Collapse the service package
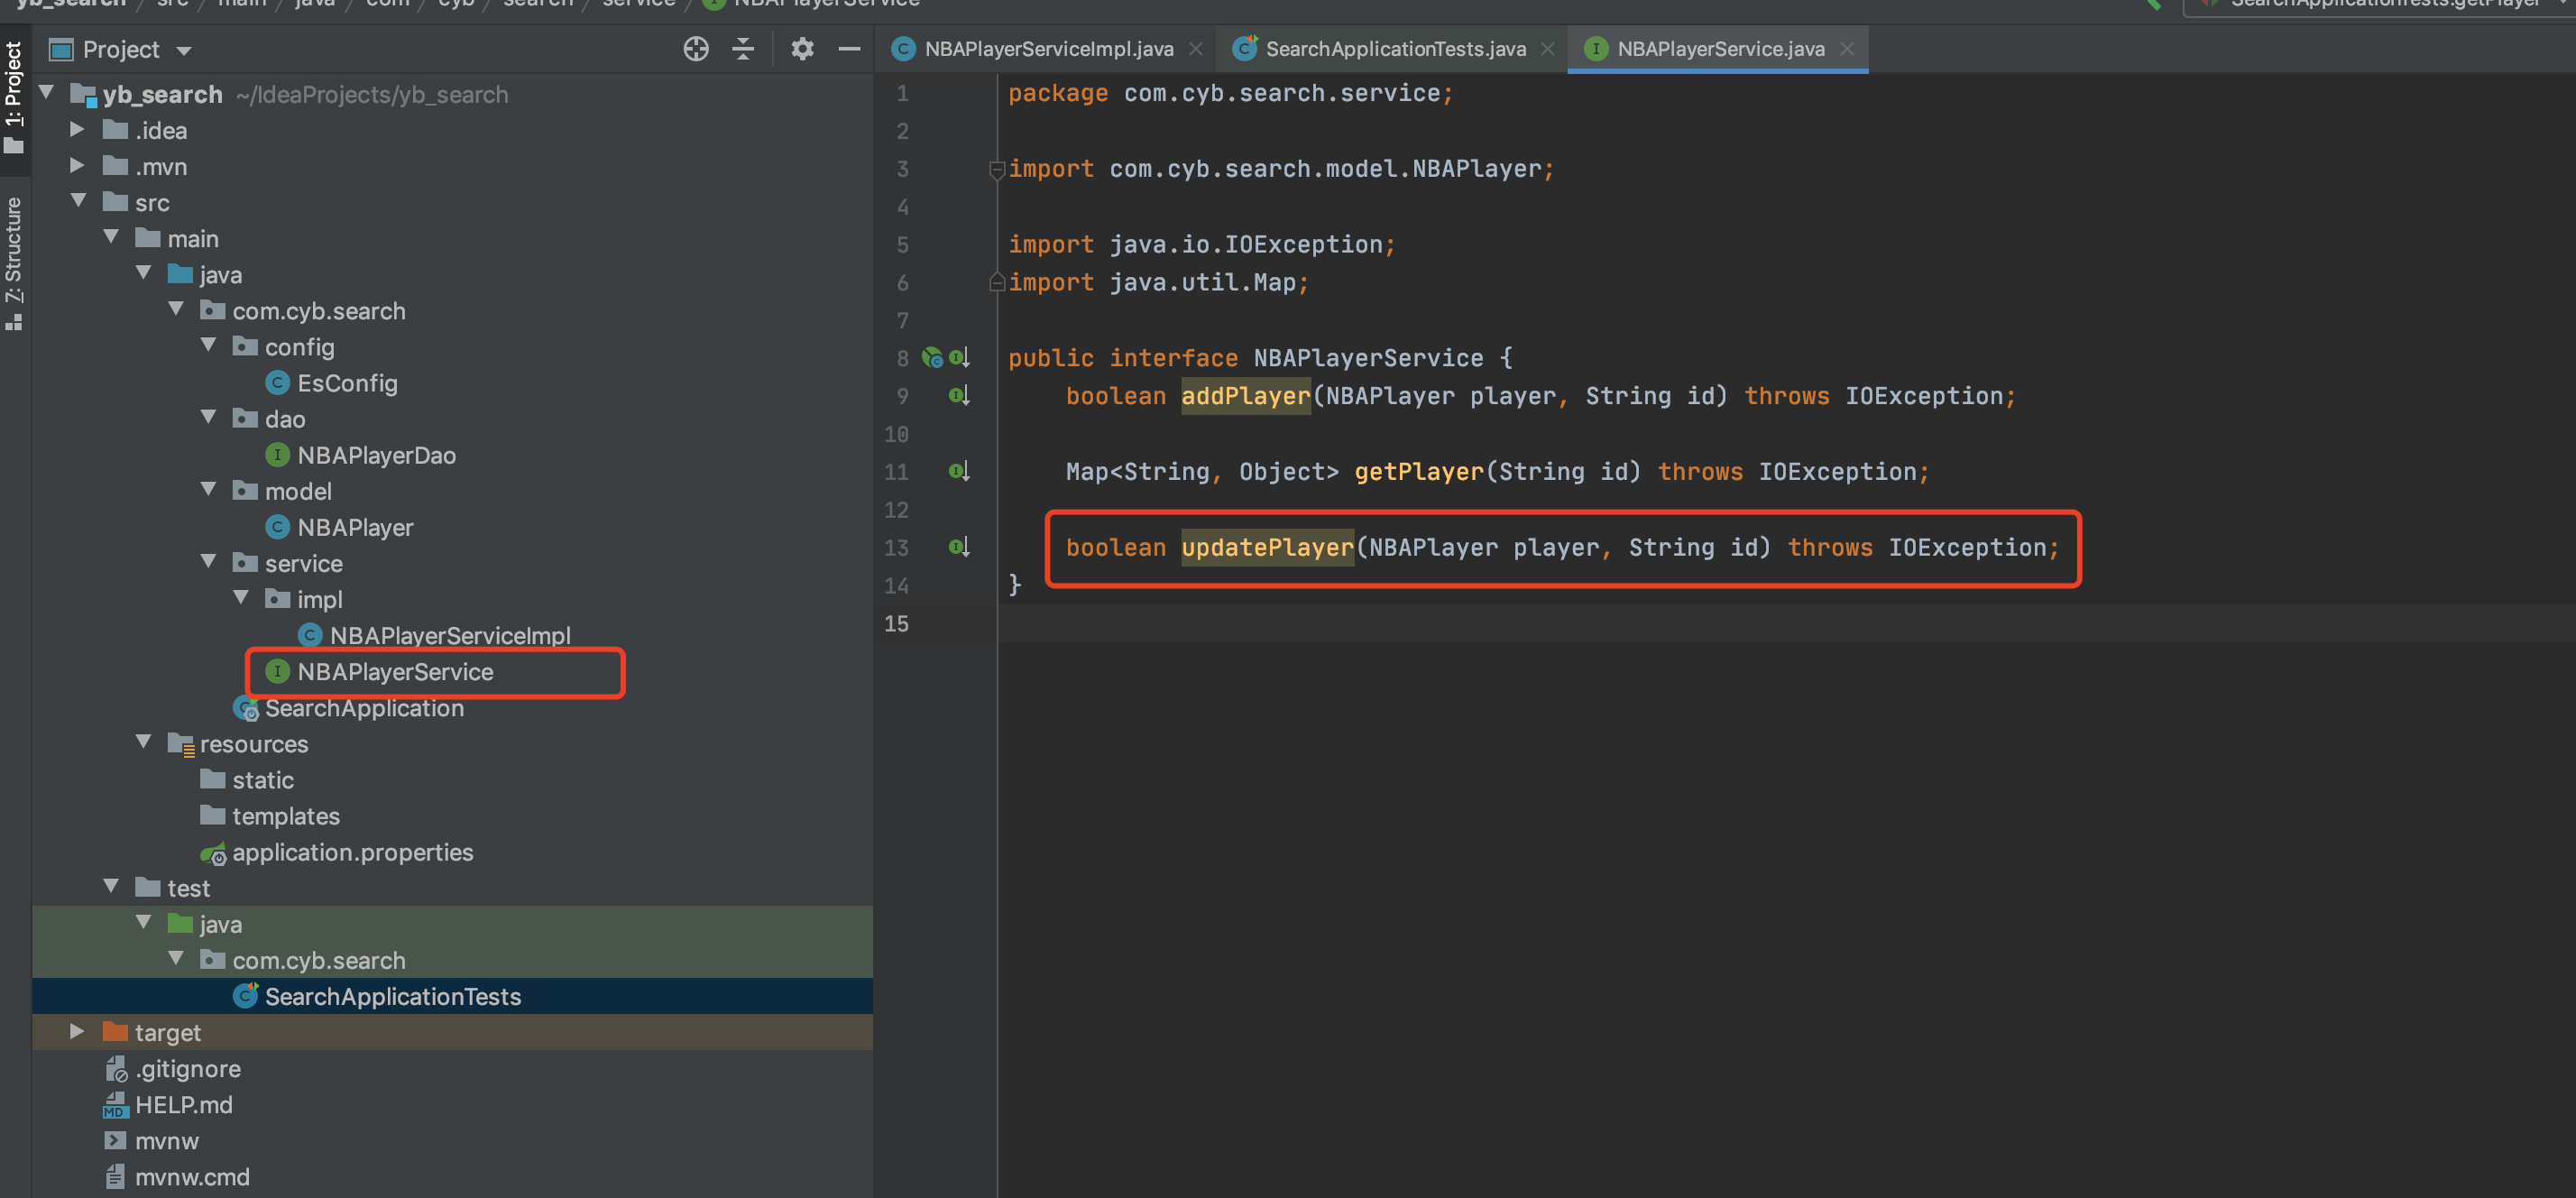 pyautogui.click(x=208, y=561)
